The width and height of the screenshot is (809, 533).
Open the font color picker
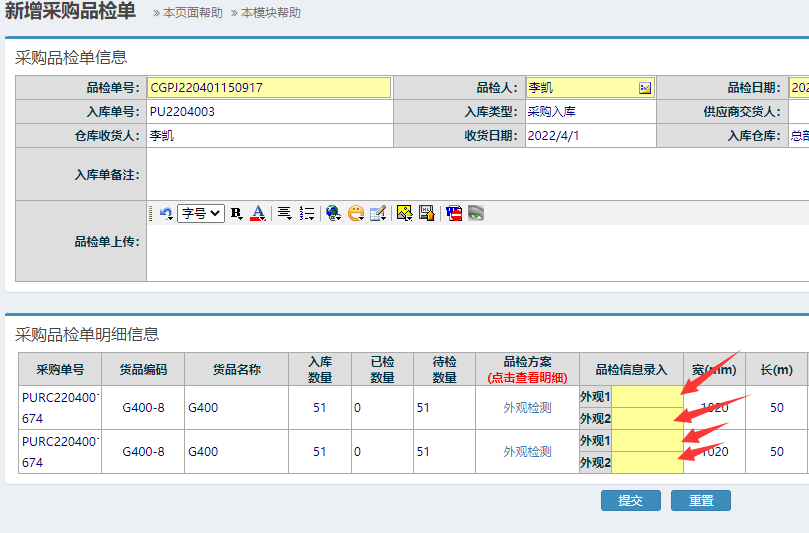[x=257, y=213]
